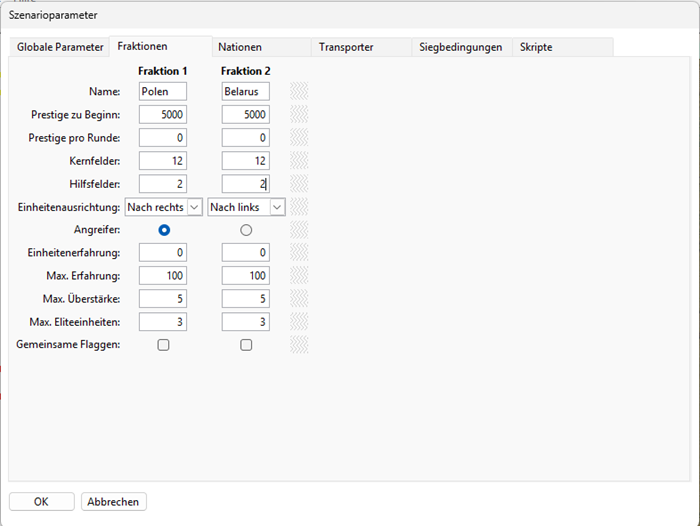This screenshot has height=526, width=700.
Task: Click Prestige pro Runde field for Fraktion 2
Action: pyautogui.click(x=246, y=138)
